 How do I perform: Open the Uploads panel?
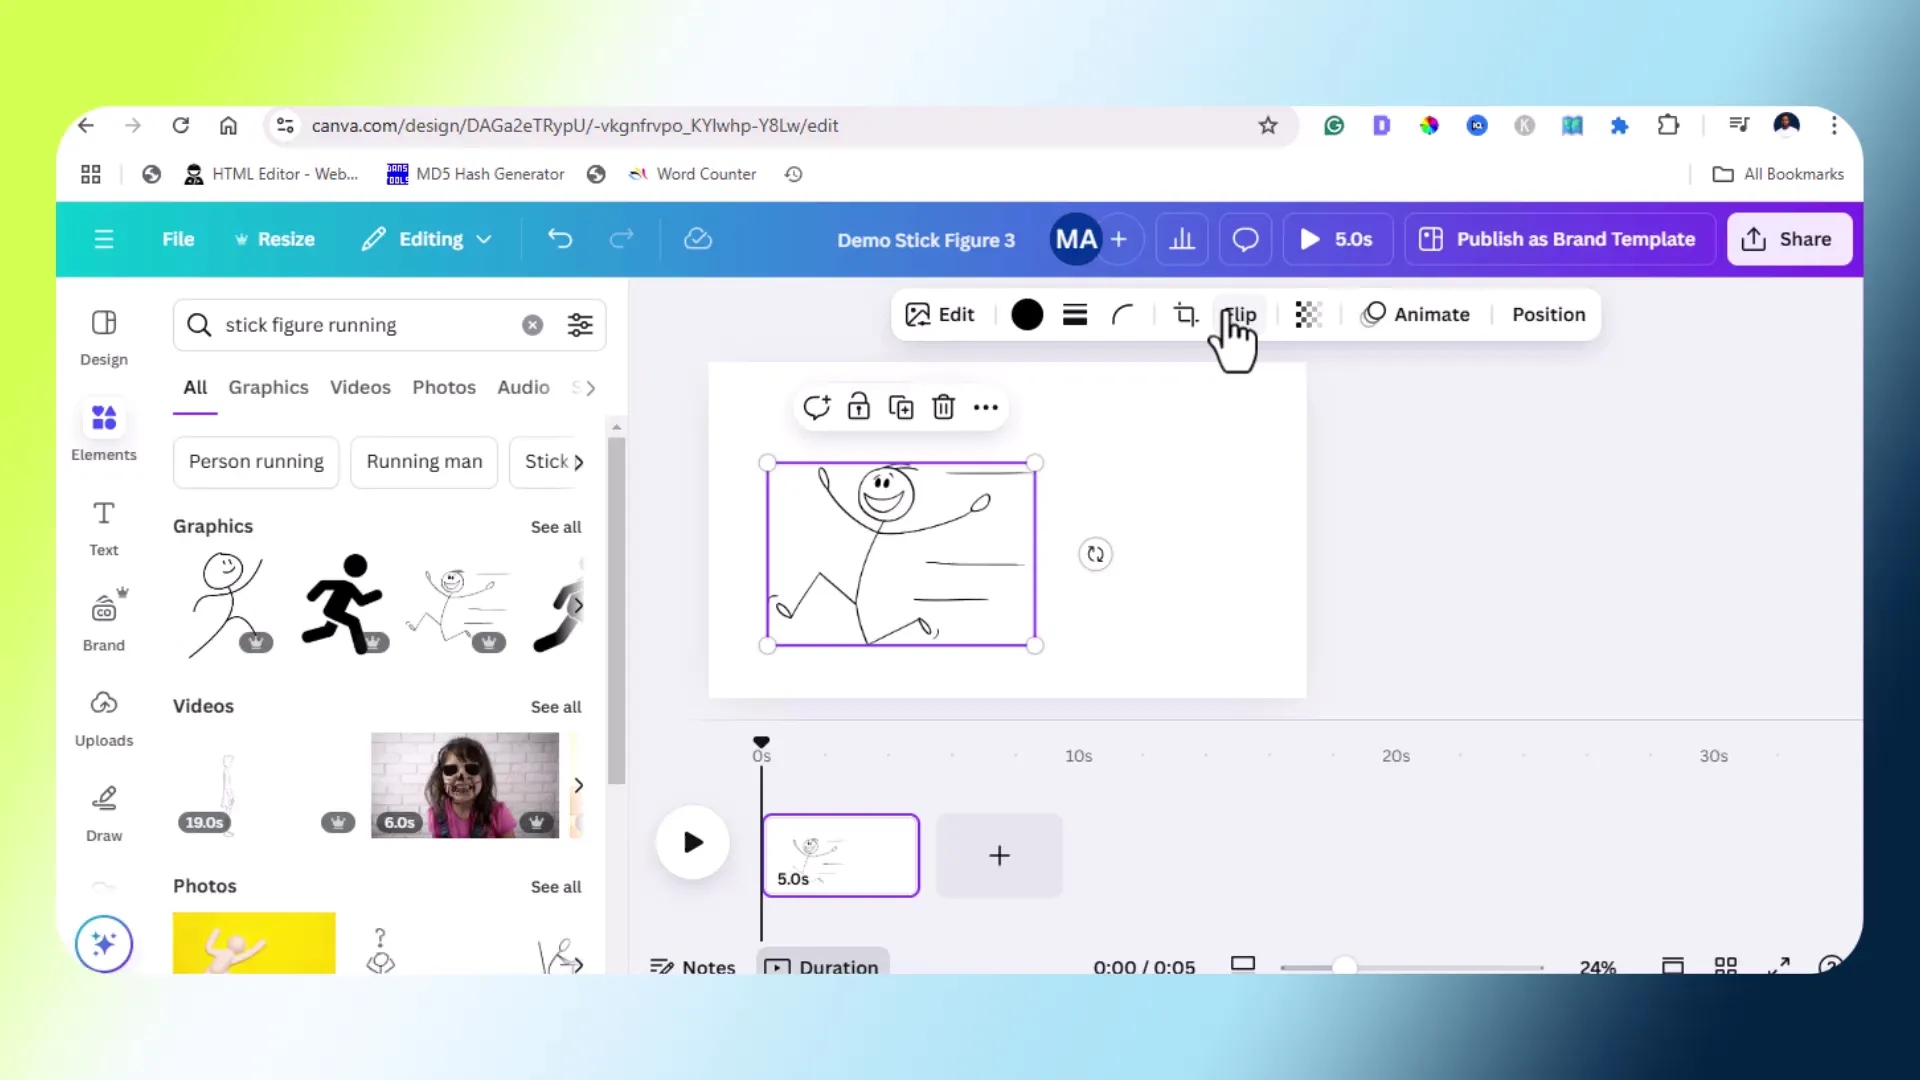pyautogui.click(x=104, y=718)
